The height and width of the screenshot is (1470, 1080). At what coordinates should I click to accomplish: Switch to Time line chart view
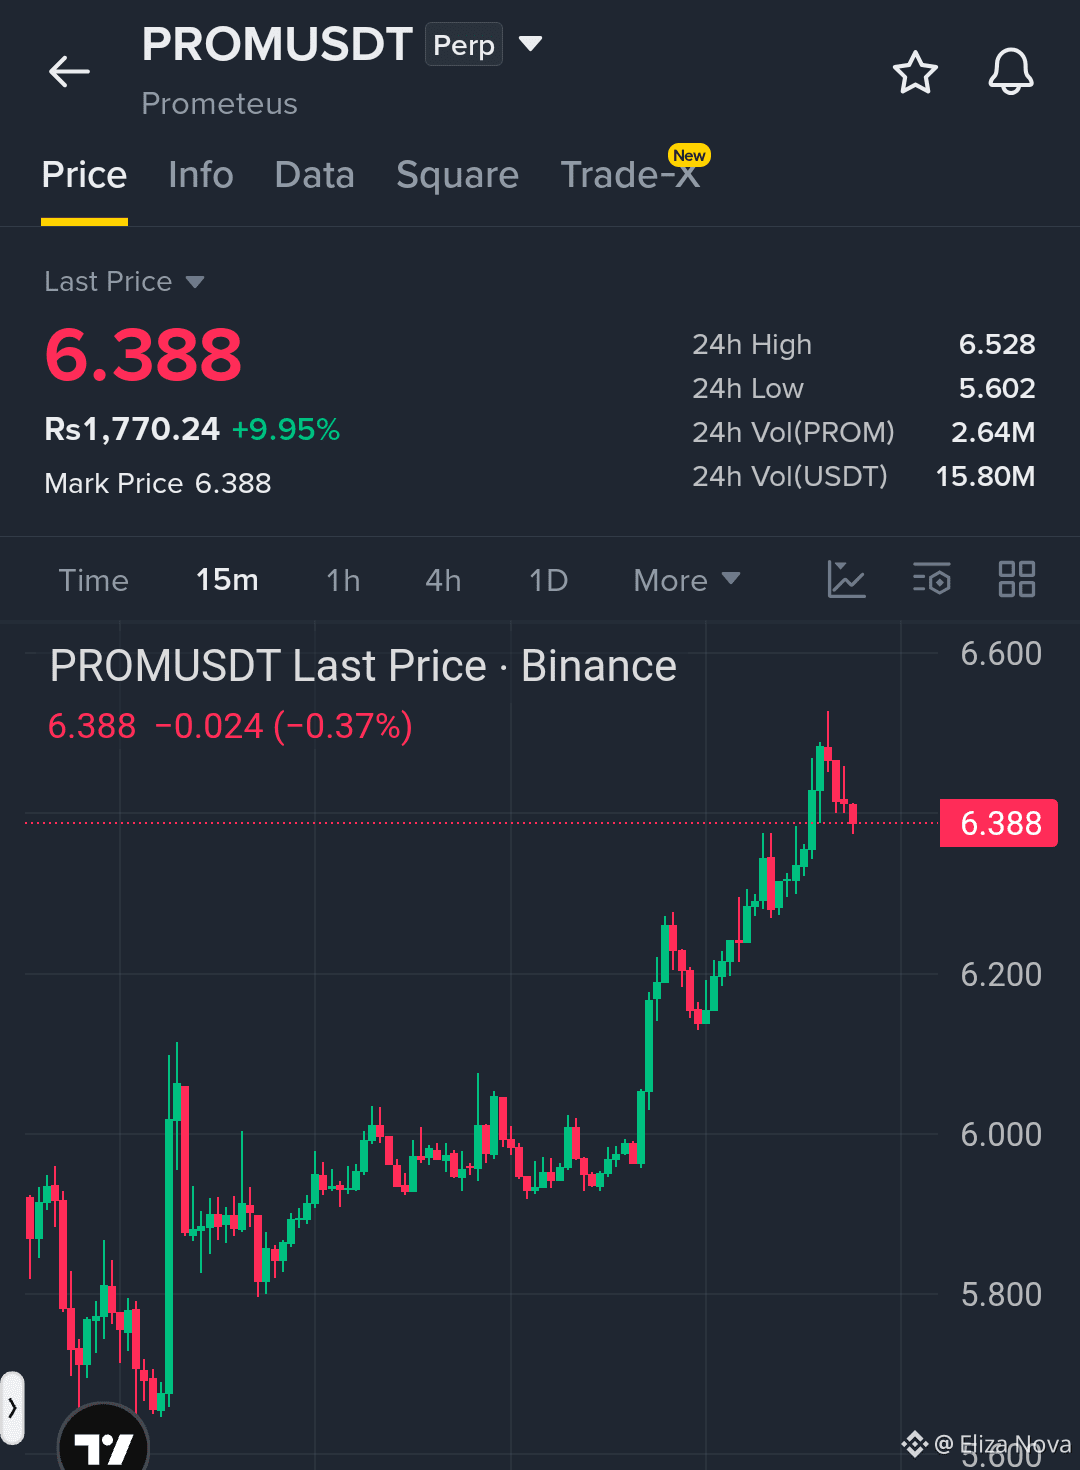pyautogui.click(x=94, y=580)
